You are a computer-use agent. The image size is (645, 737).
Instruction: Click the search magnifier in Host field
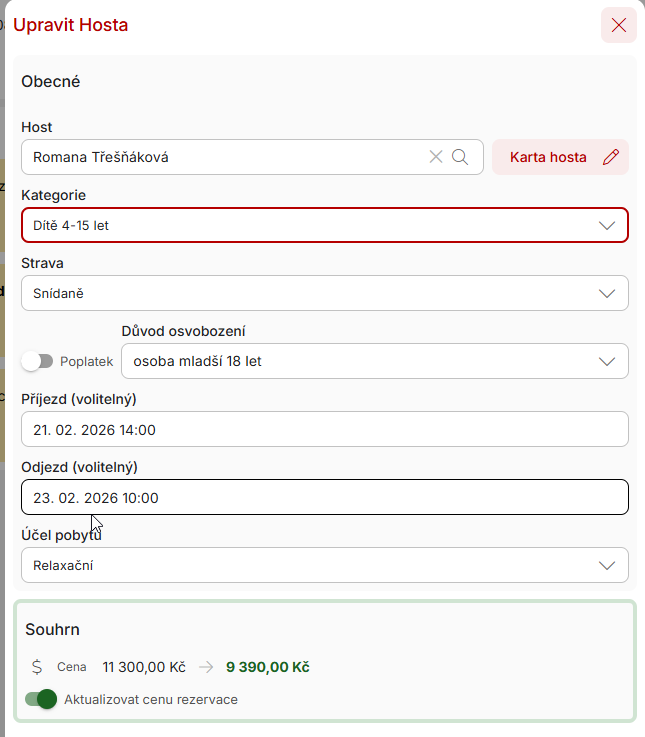460,157
